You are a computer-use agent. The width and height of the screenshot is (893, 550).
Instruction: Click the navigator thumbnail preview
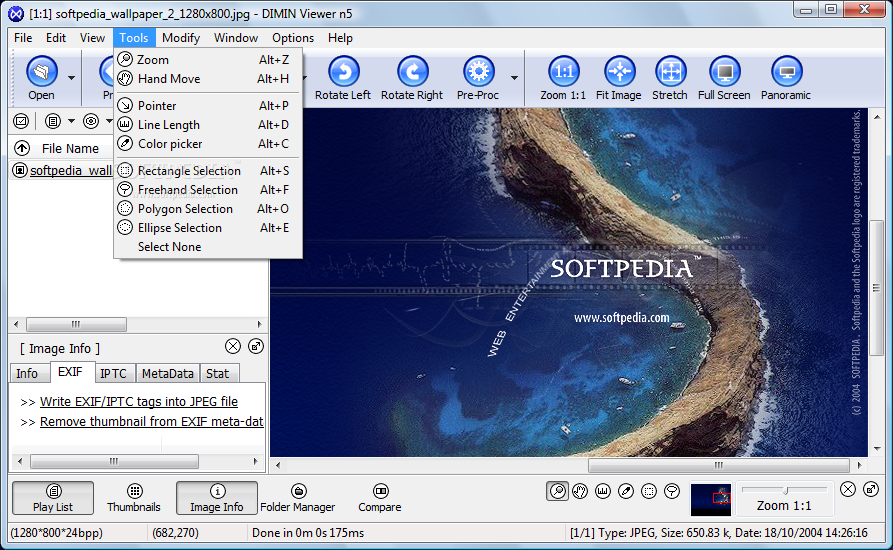[x=711, y=500]
